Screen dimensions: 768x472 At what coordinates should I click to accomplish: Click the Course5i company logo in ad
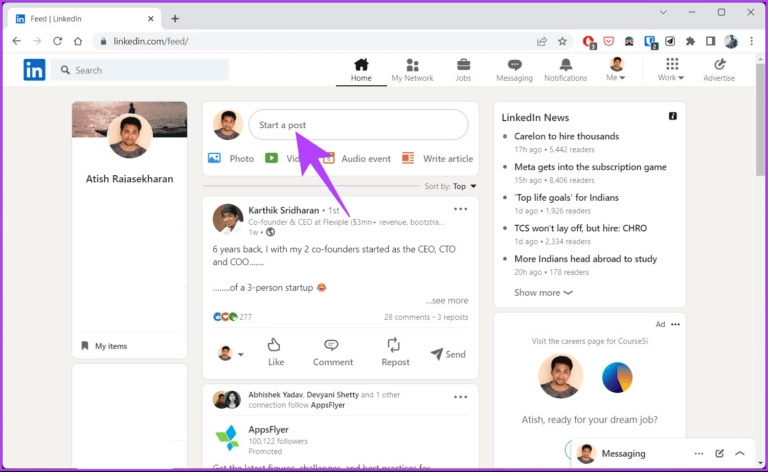tap(617, 377)
